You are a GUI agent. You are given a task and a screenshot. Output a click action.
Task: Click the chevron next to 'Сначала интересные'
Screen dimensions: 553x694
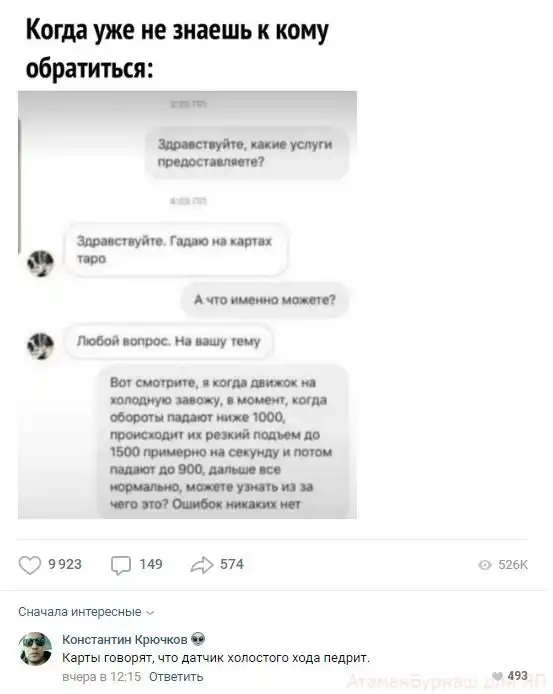click(150, 613)
